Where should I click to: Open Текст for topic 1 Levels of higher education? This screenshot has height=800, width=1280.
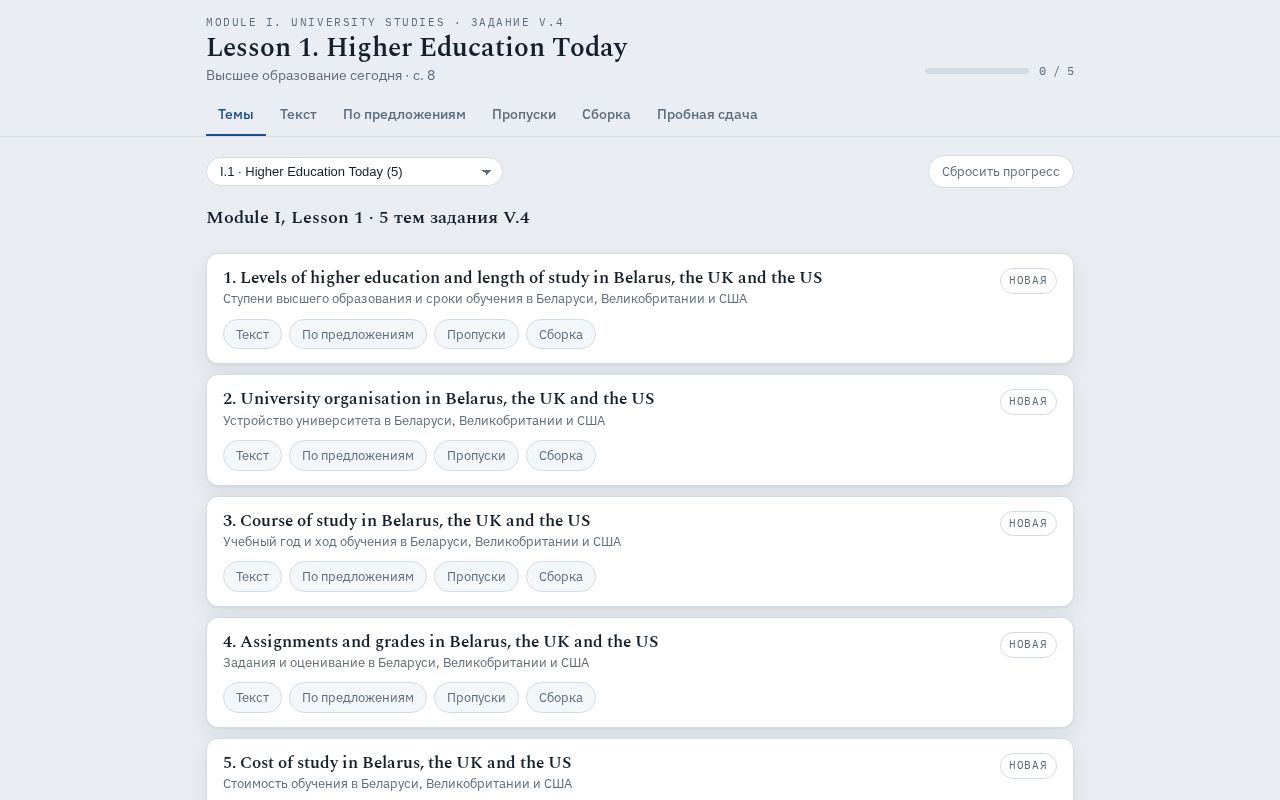(252, 334)
